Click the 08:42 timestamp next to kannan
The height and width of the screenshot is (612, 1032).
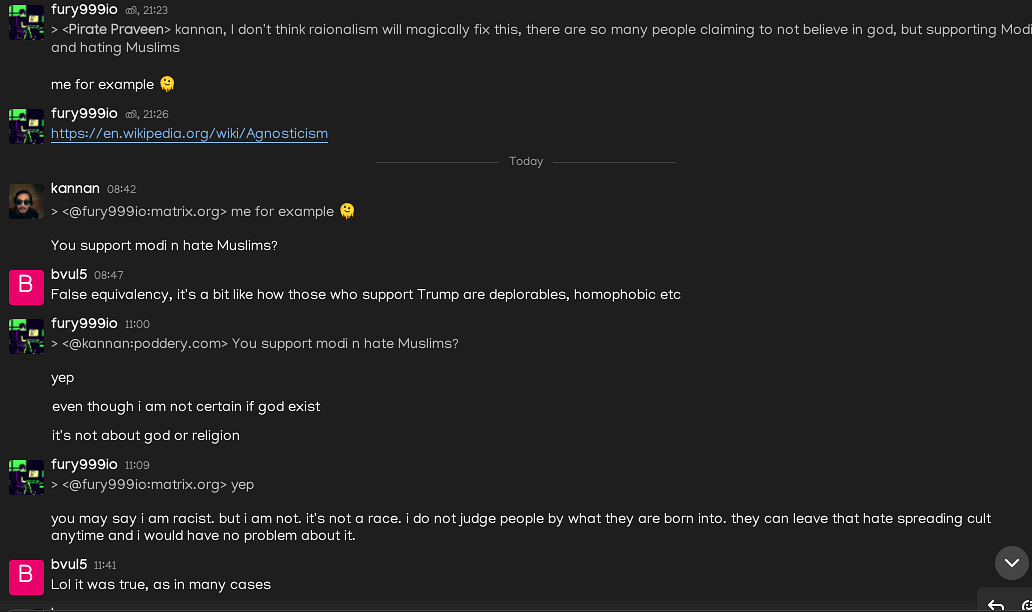(x=121, y=190)
